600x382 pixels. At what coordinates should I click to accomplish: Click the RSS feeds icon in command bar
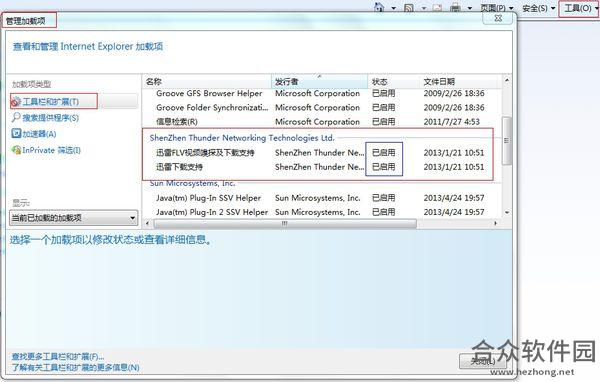(x=409, y=8)
